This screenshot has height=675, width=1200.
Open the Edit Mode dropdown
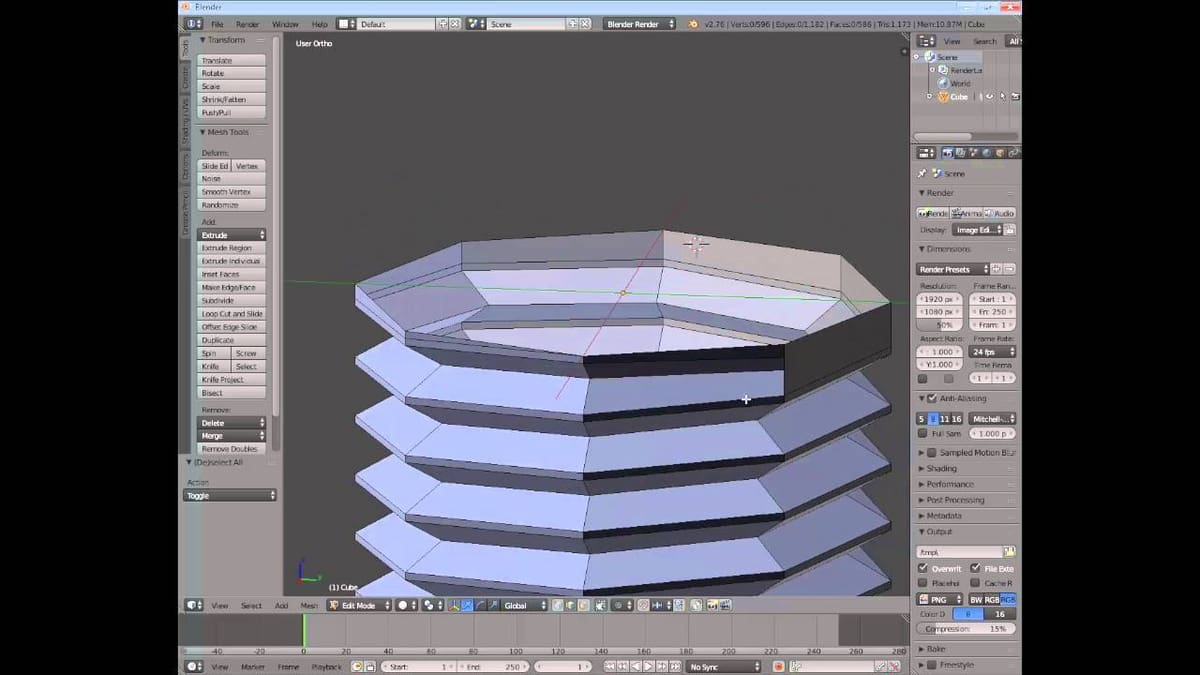[357, 605]
